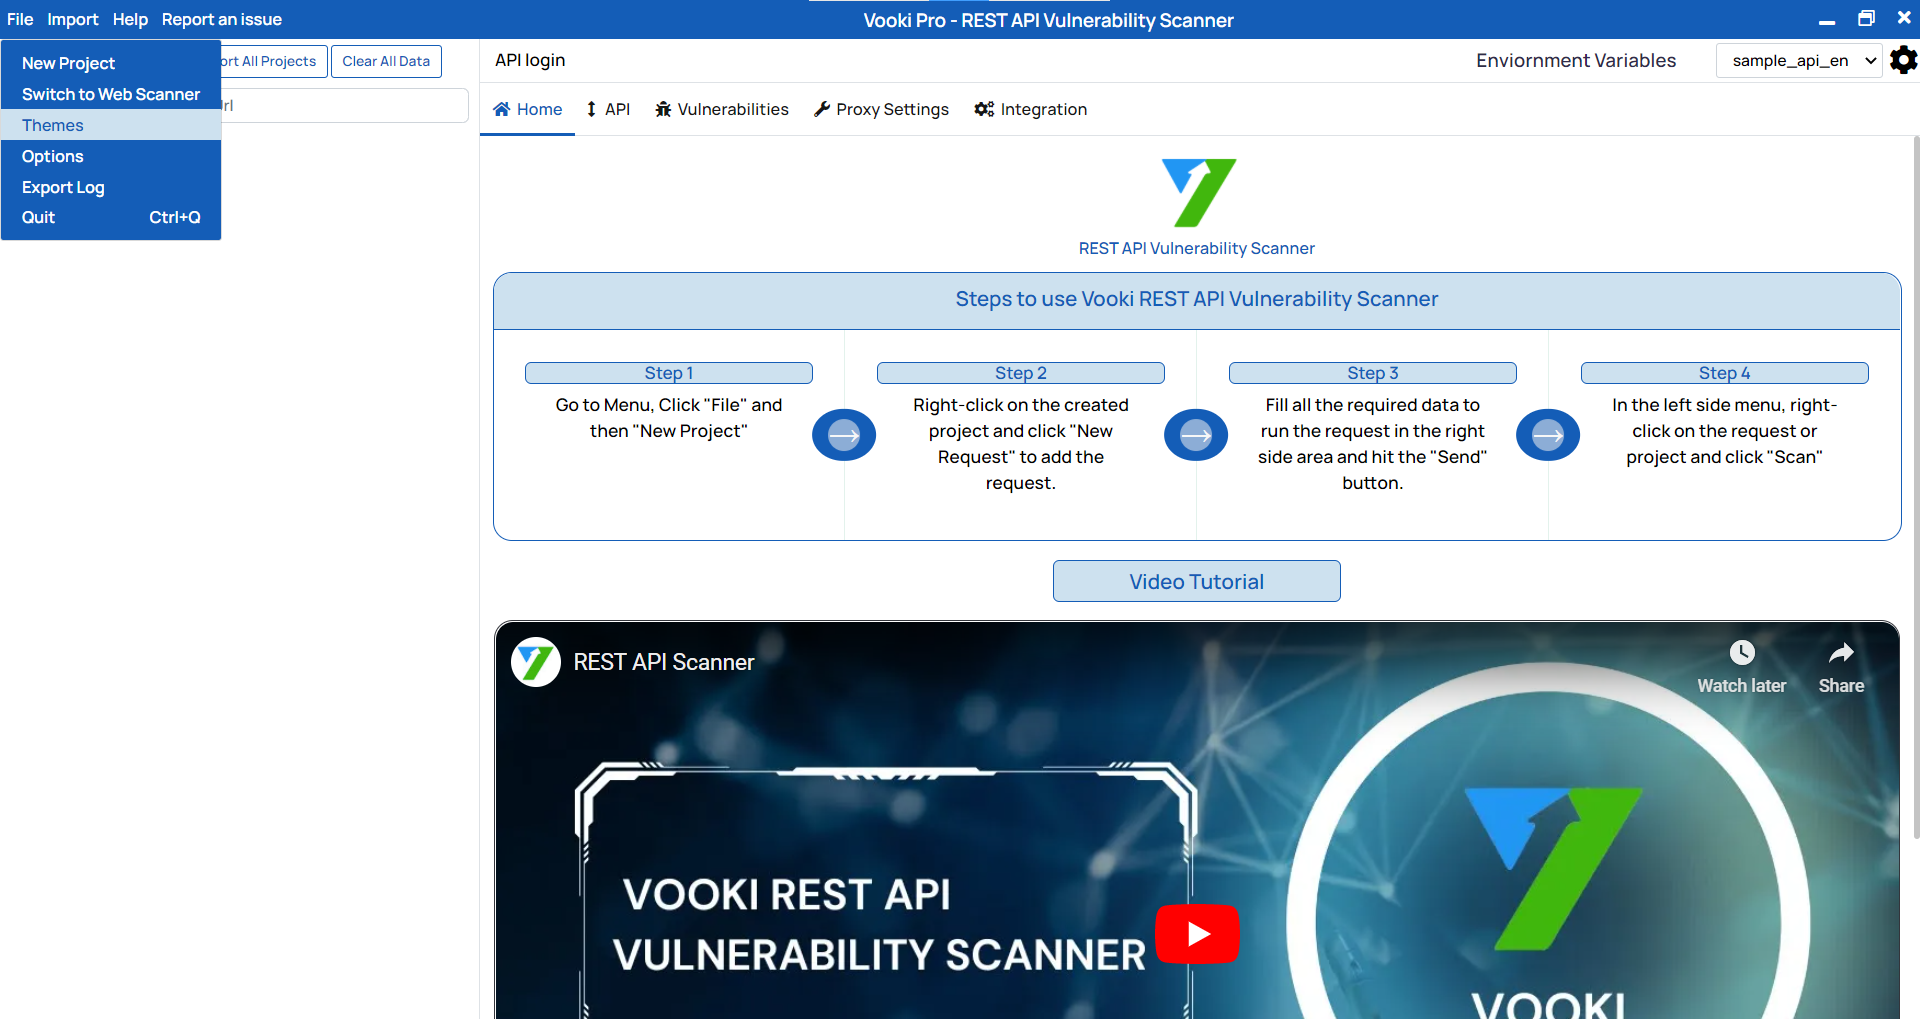Select Options in the File menu
This screenshot has height=1030, width=1920.
point(111,156)
